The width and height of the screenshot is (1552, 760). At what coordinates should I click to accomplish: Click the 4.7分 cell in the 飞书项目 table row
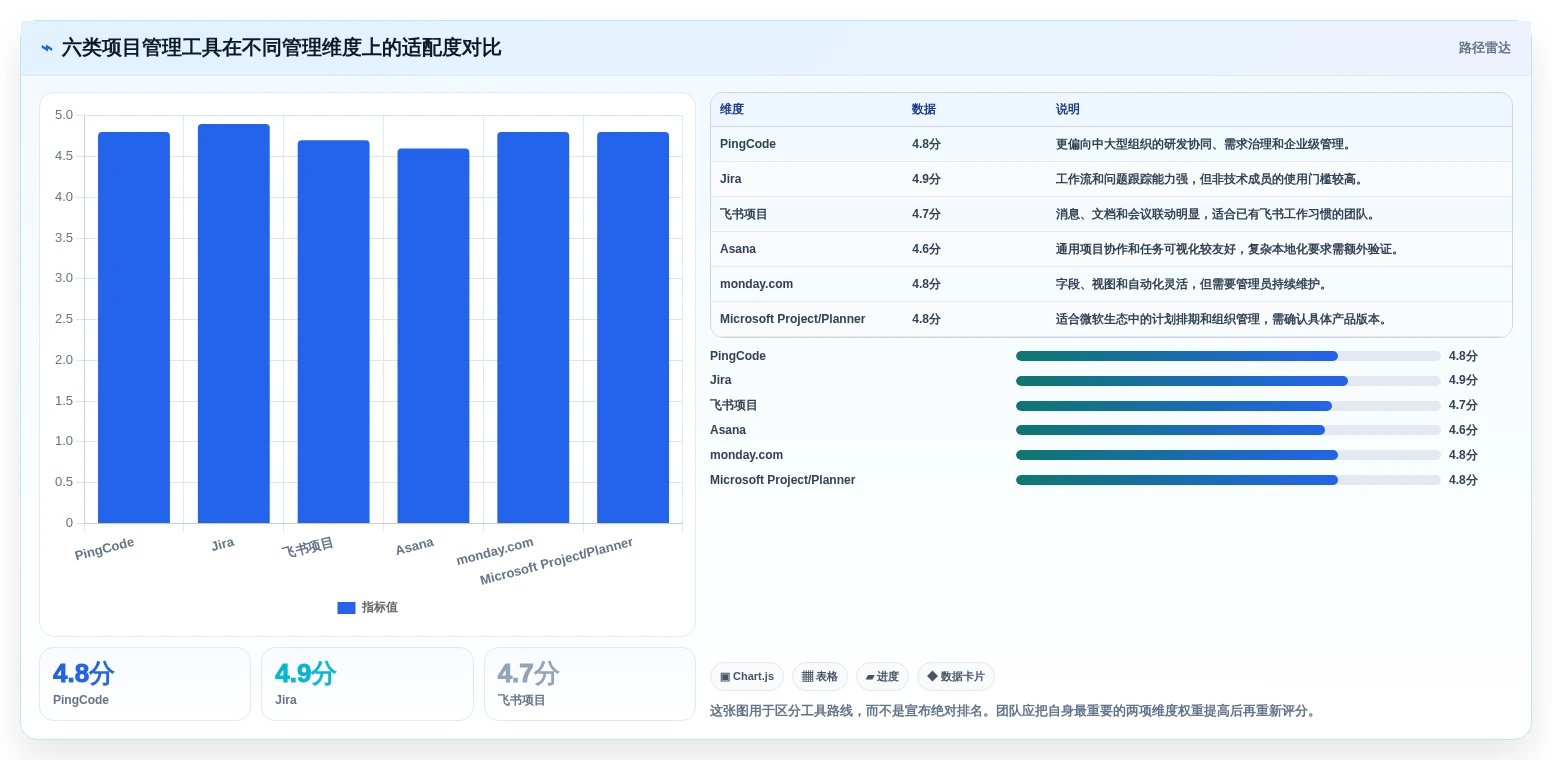(x=926, y=214)
